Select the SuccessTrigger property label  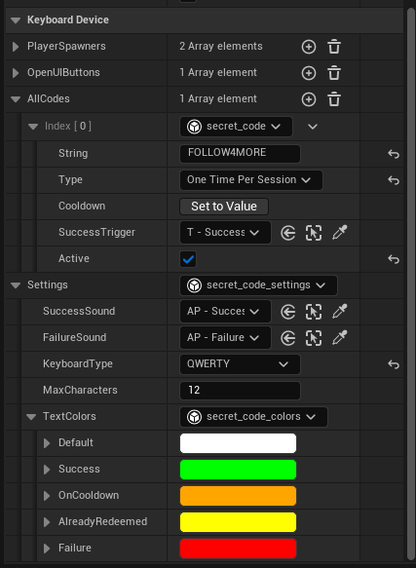click(97, 232)
